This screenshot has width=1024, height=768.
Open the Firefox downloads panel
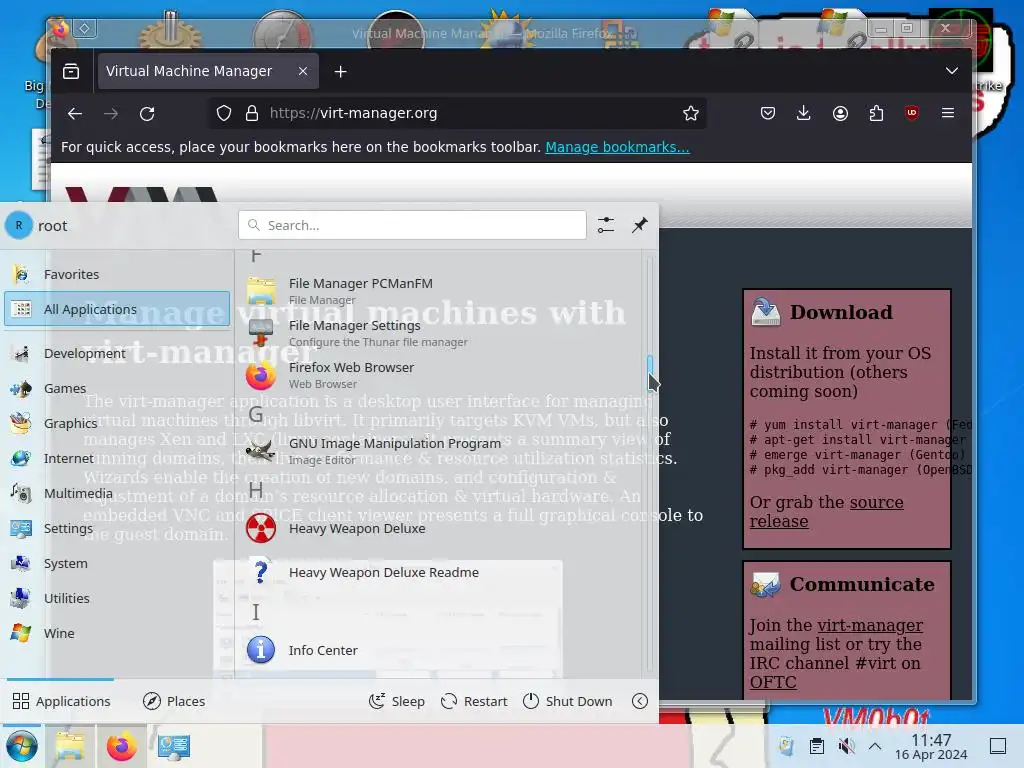804,114
